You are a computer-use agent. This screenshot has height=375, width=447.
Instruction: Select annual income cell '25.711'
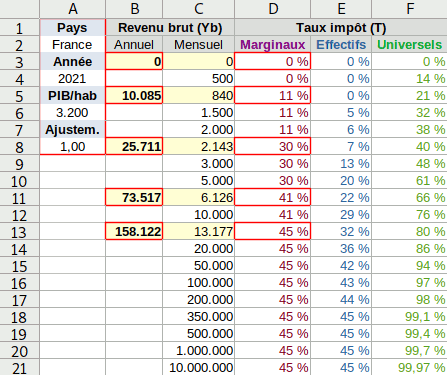click(134, 146)
